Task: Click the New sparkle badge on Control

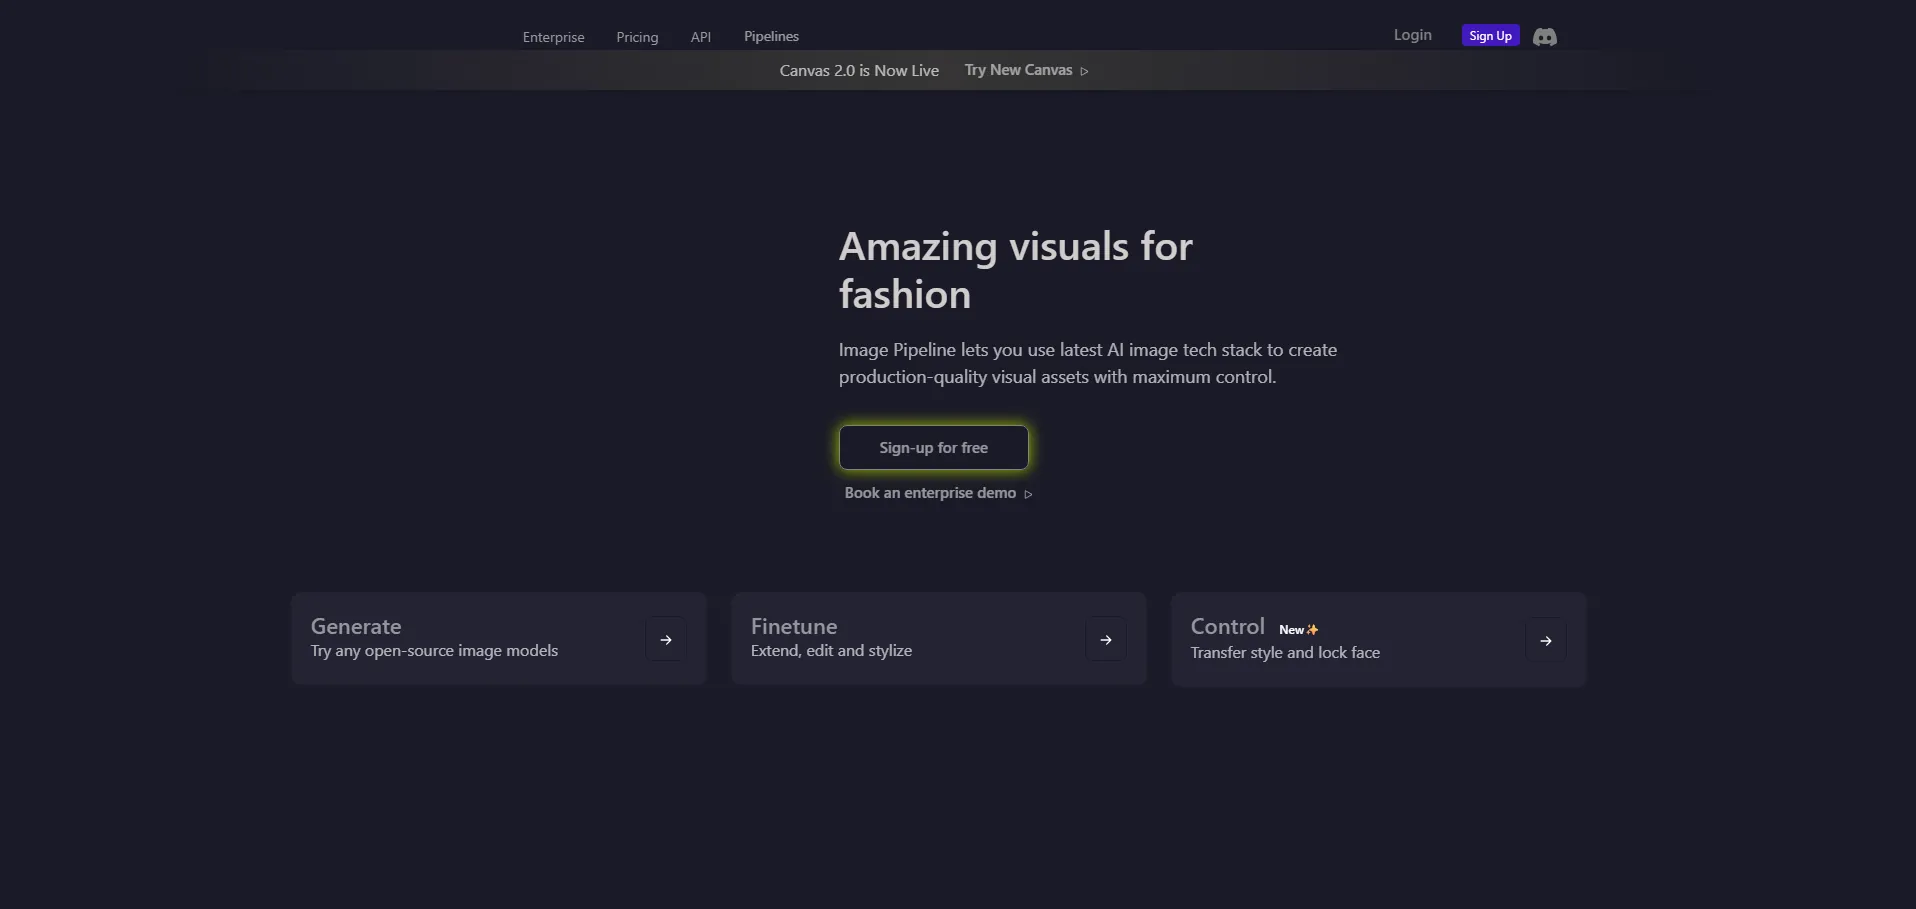Action: click(1298, 629)
